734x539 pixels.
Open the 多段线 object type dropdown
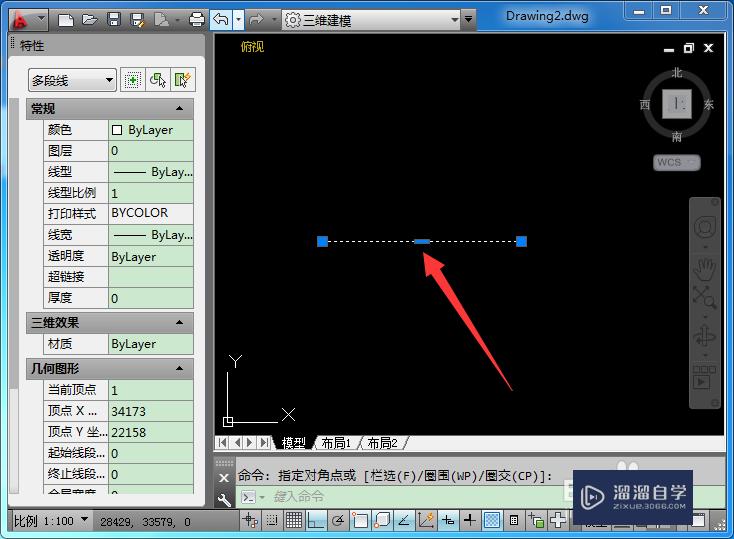[72, 80]
